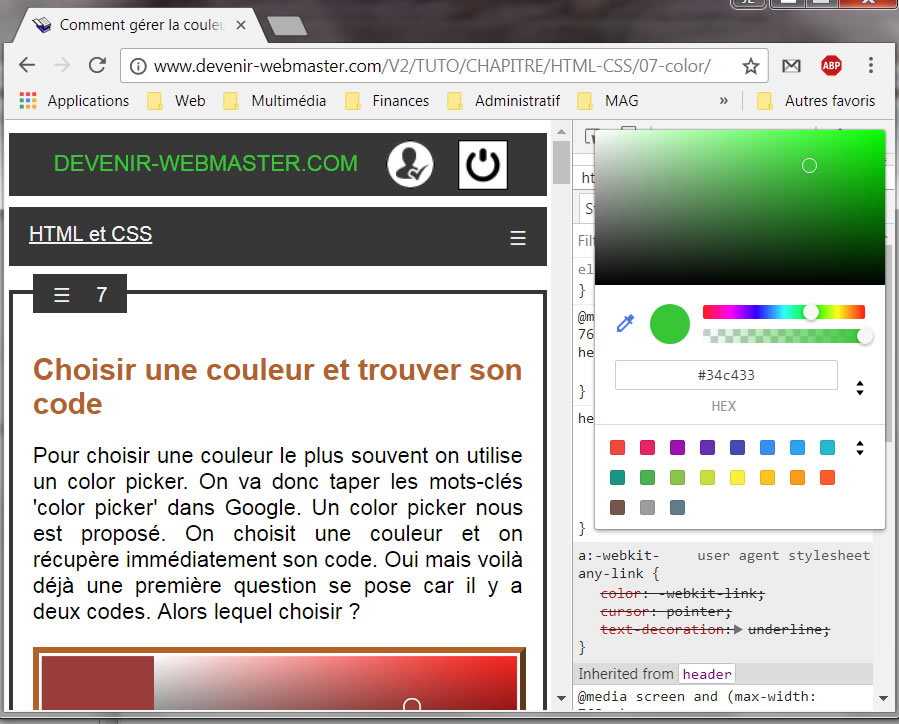Close the 'Comment gérer la couleur' tab
Screen dimensions: 899x724
coord(241,25)
